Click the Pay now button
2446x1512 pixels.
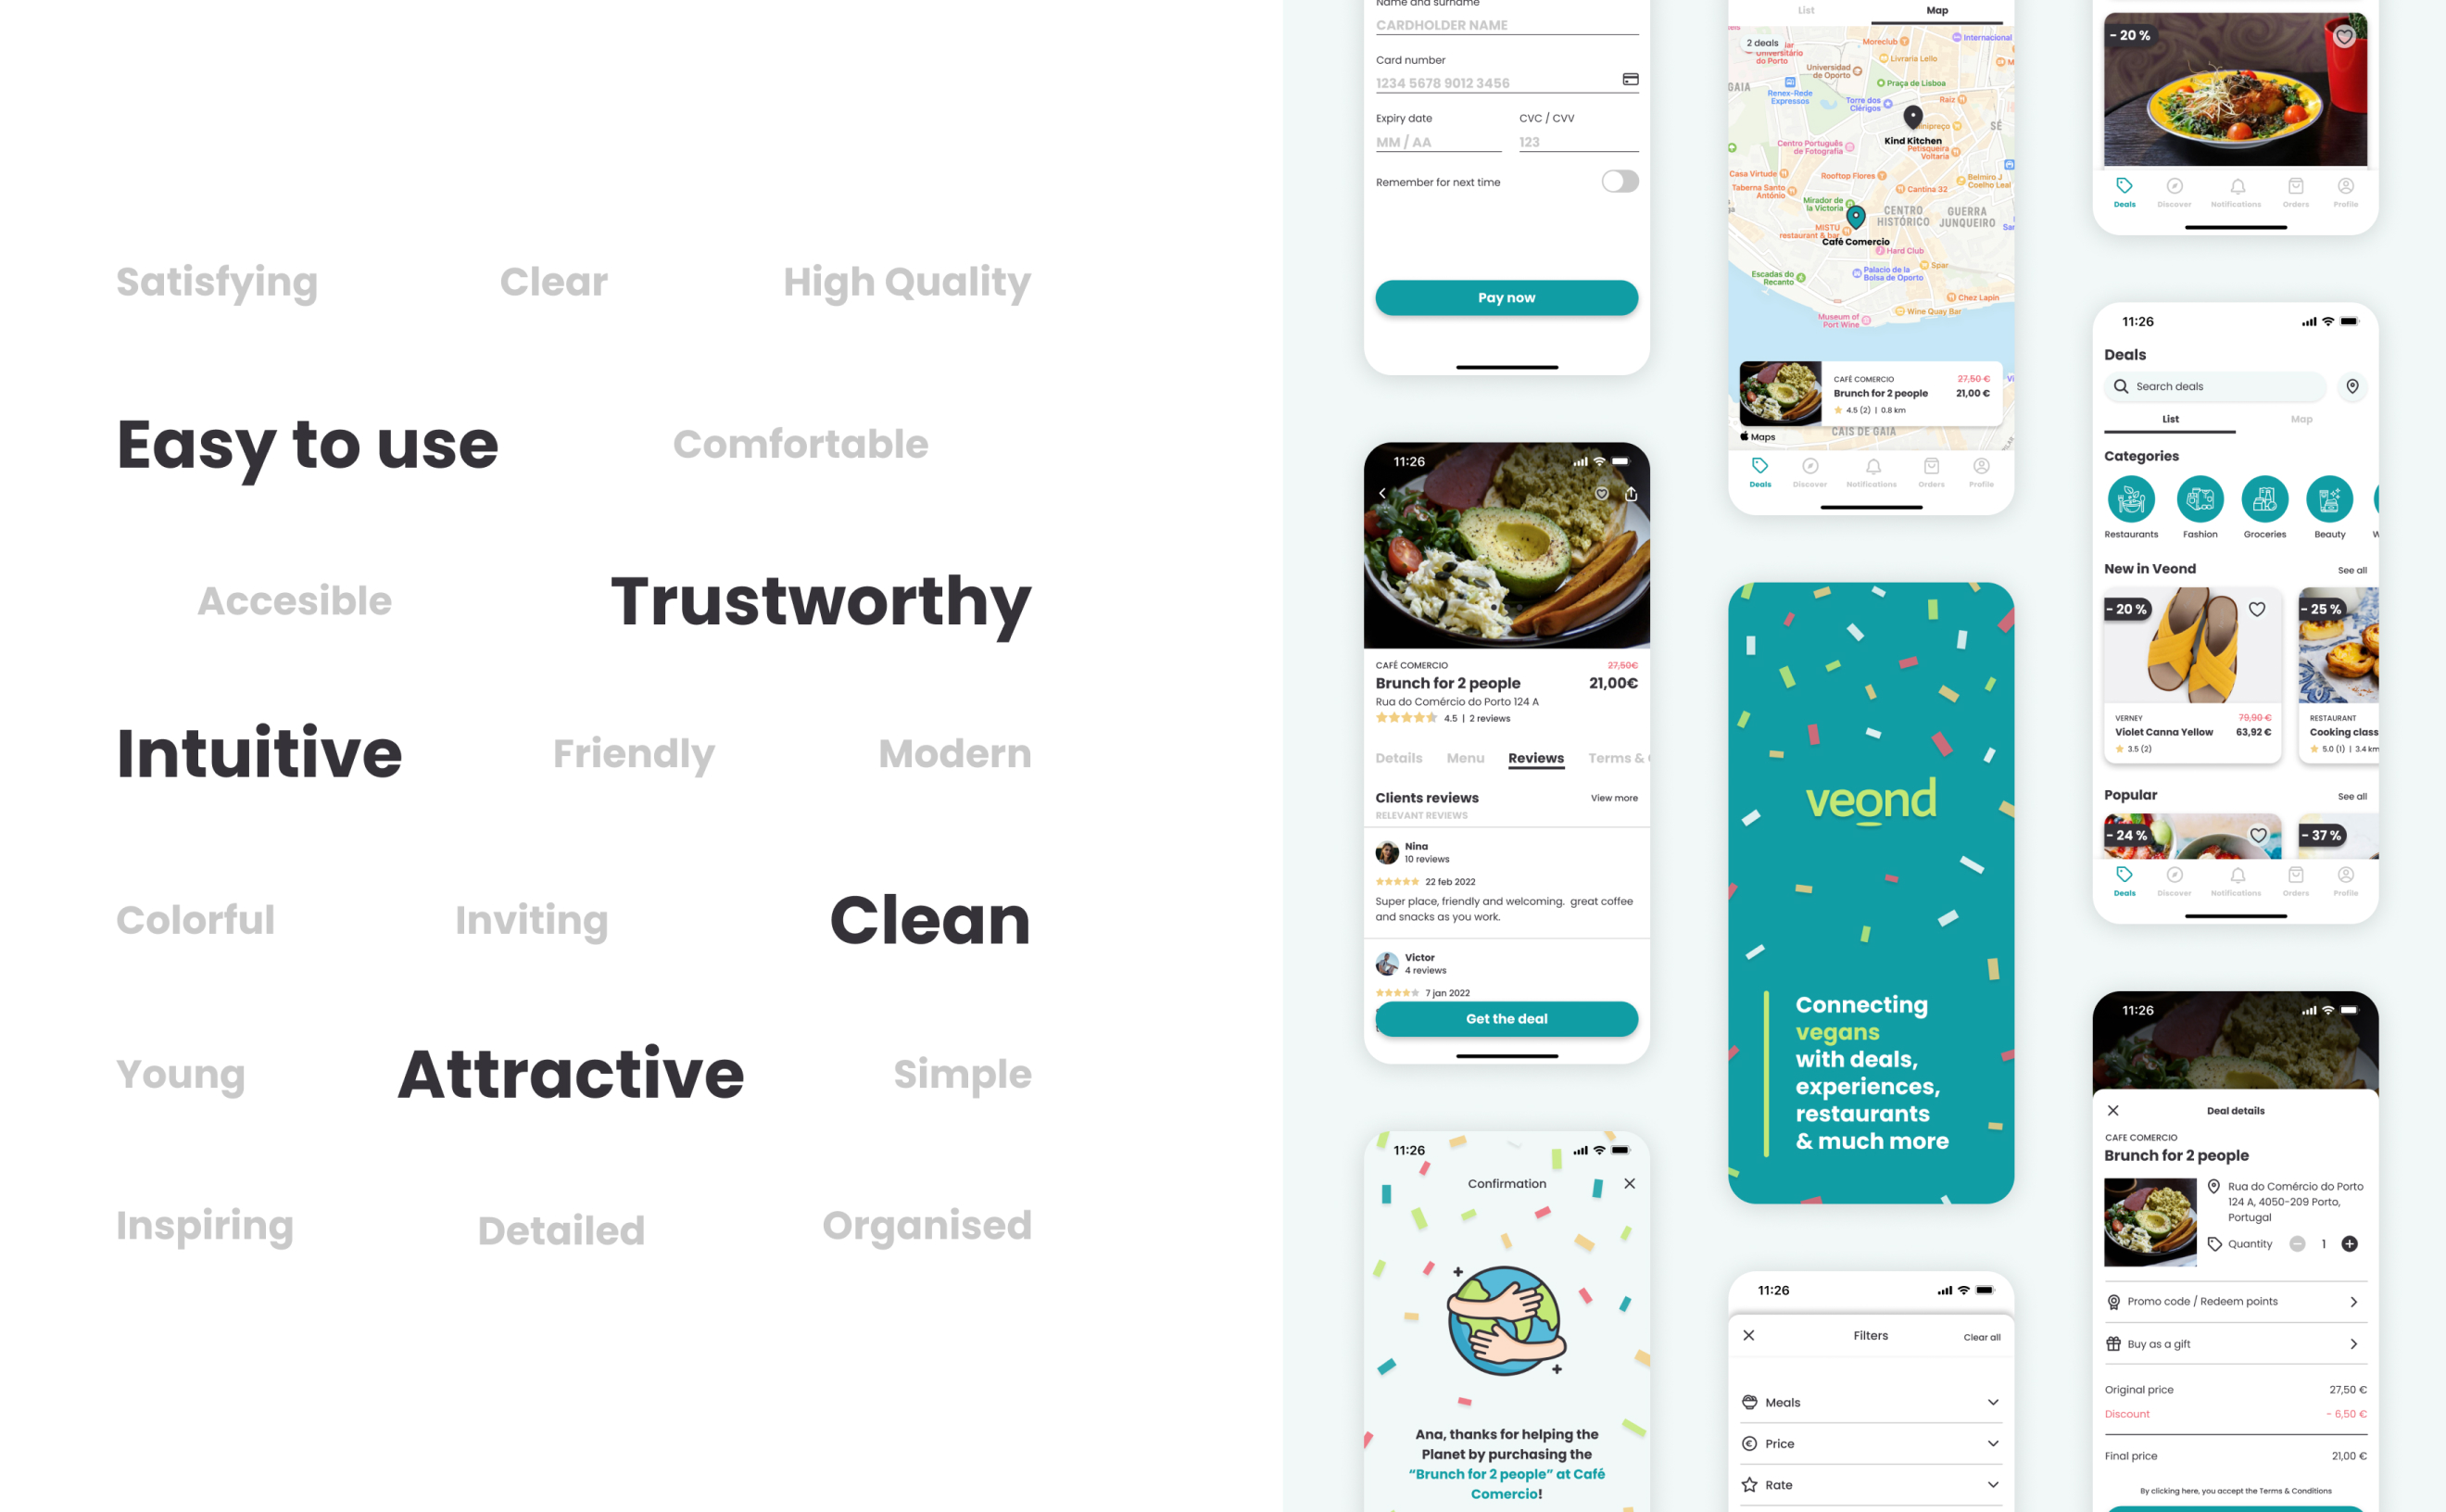(x=1506, y=297)
